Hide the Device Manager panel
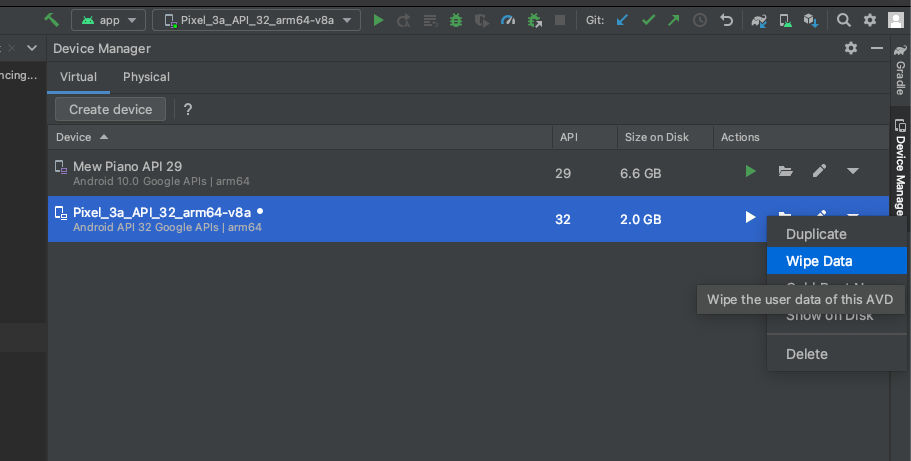Image resolution: width=911 pixels, height=461 pixels. coord(877,48)
